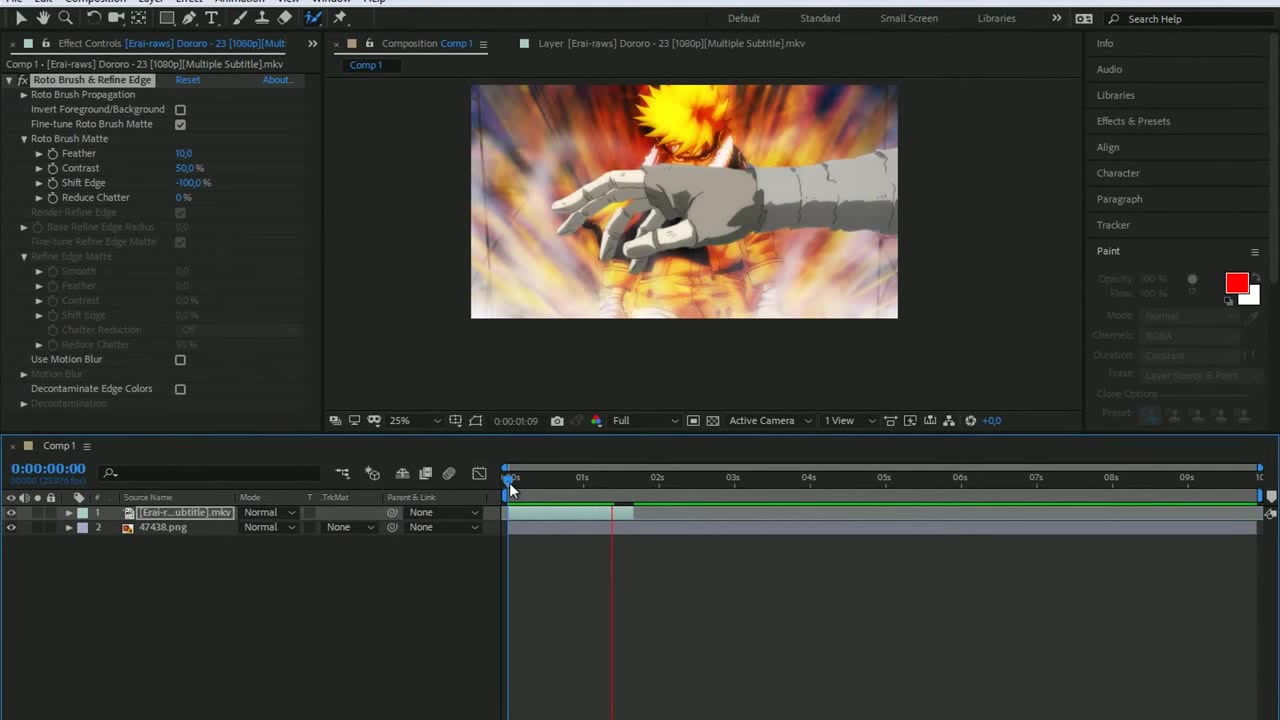
Task: Toggle the Shift Edge stopwatch
Action: click(x=53, y=183)
